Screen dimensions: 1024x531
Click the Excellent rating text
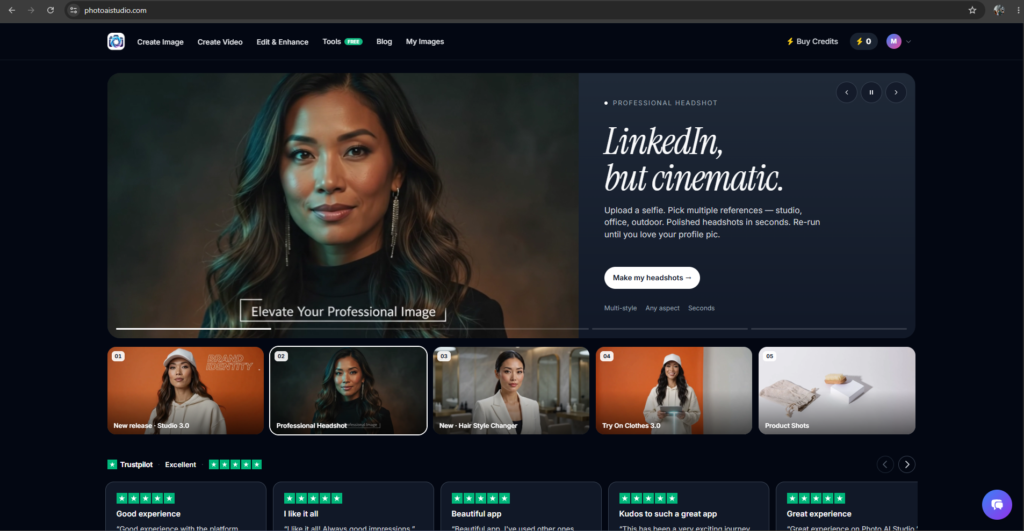click(180, 464)
